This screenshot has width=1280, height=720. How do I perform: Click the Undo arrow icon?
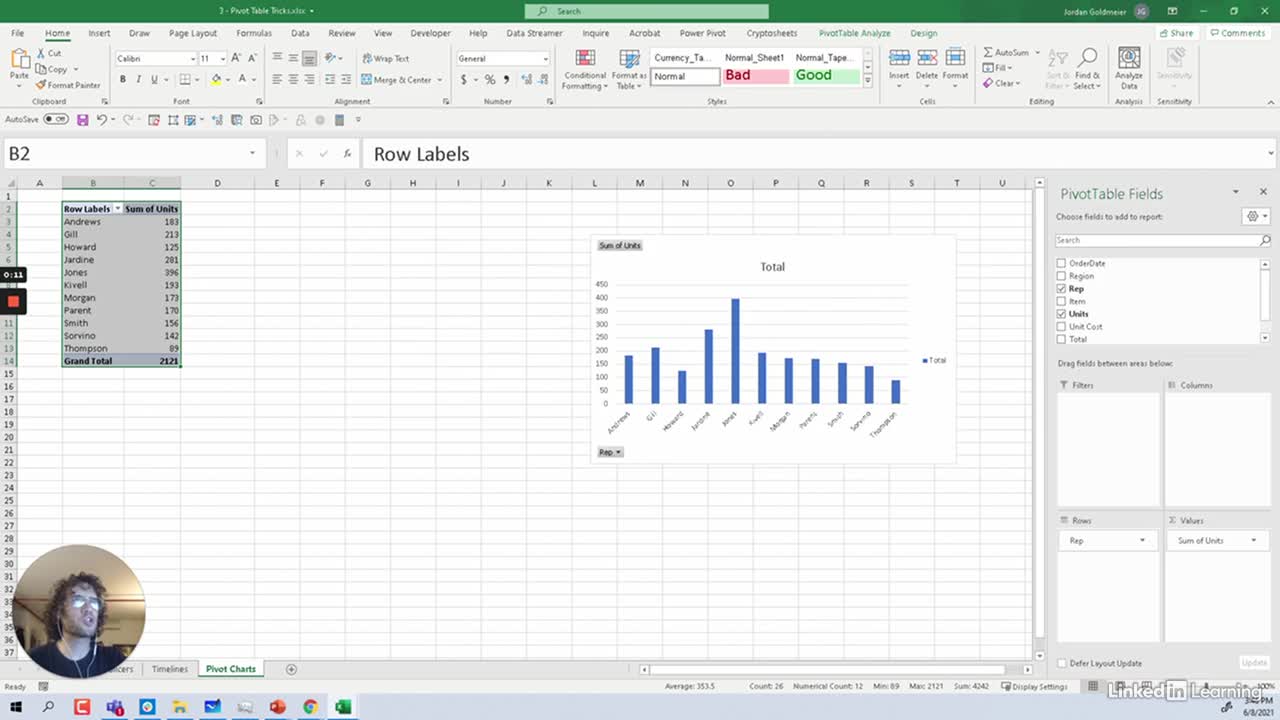click(101, 120)
